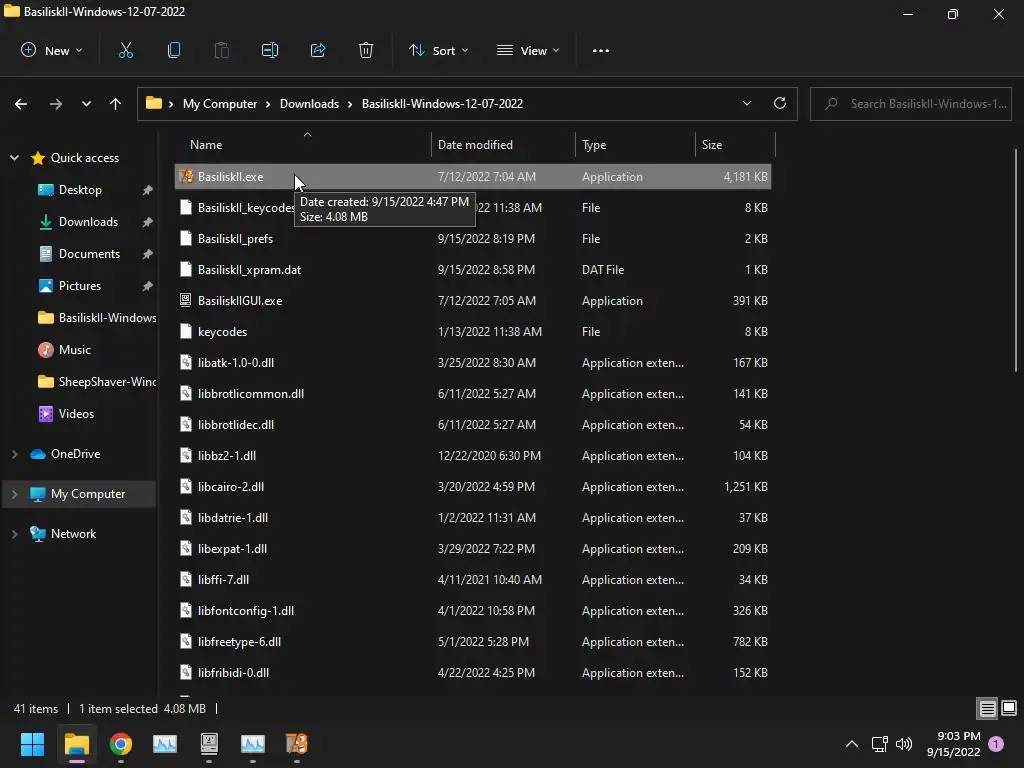Viewport: 1024px width, 768px height.
Task: Select the keycodes file row
Action: (473, 332)
